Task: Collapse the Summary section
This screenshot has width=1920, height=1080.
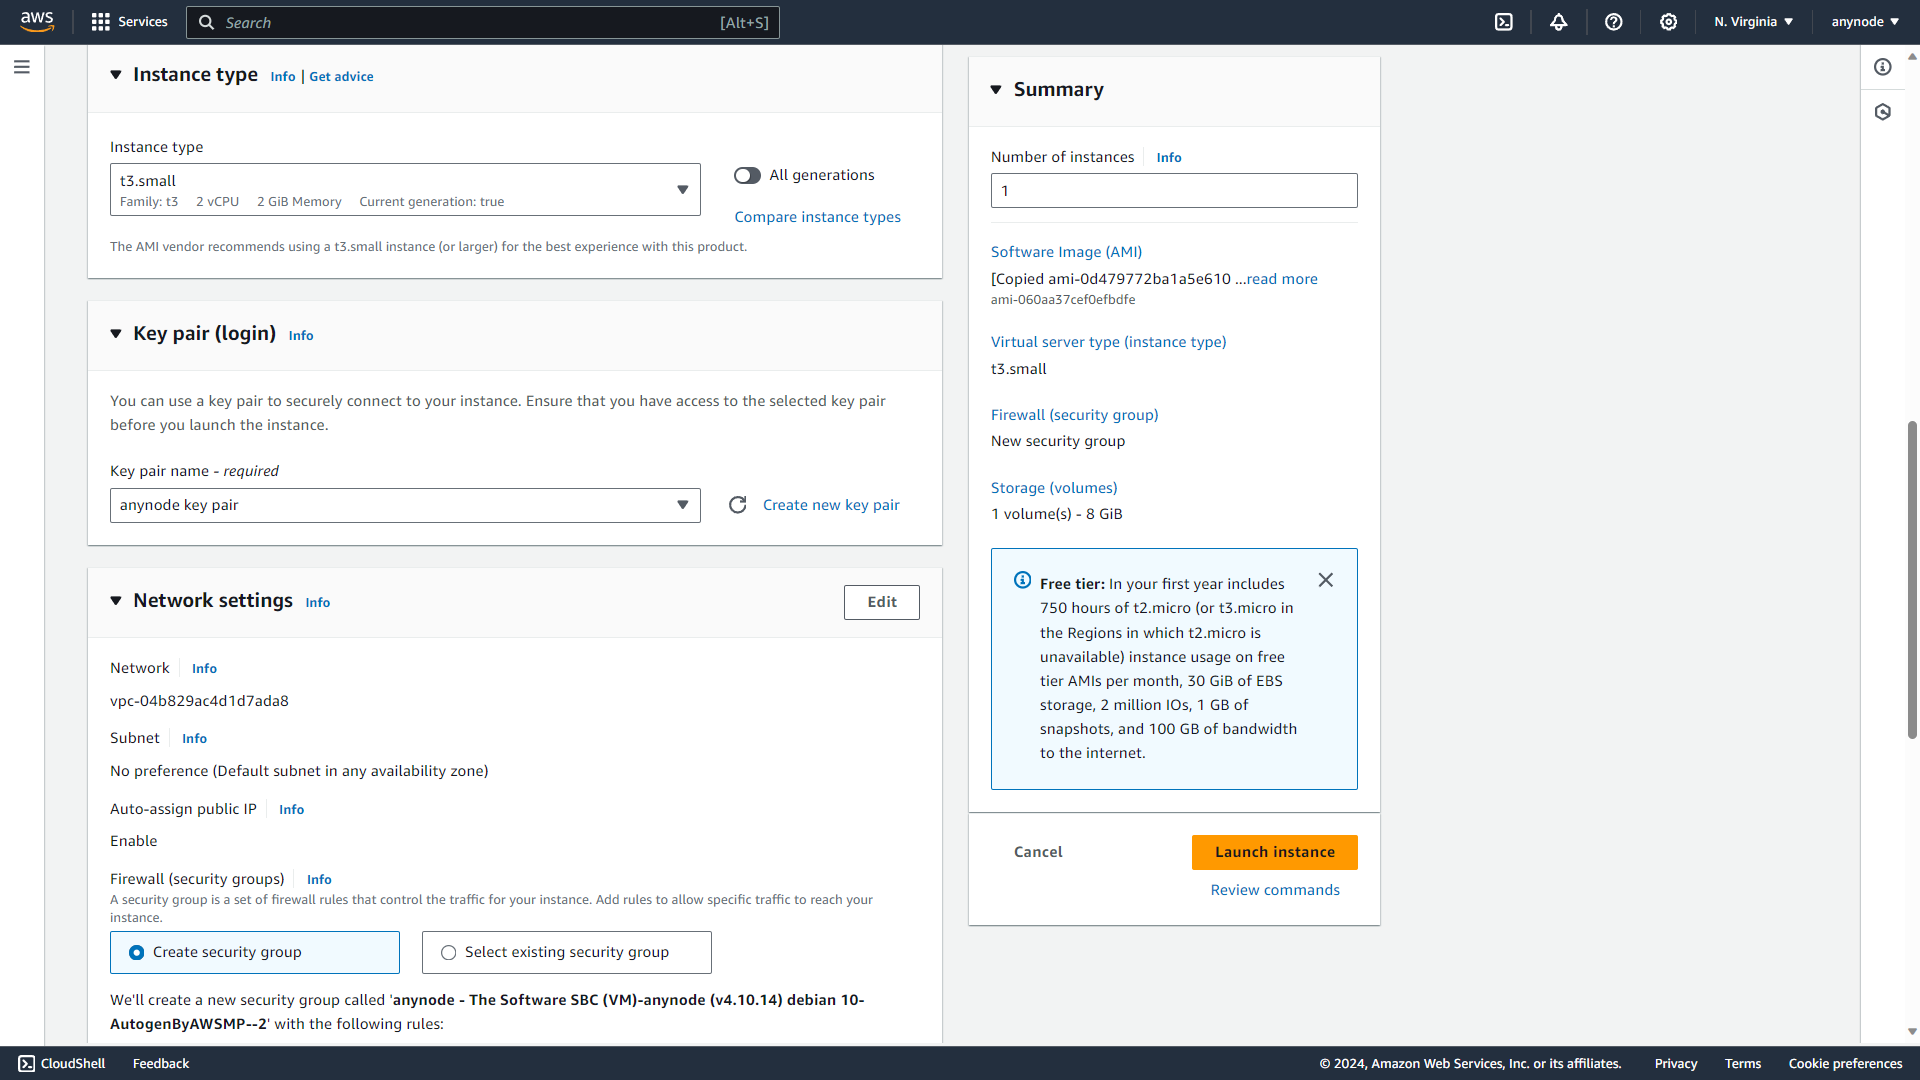Action: click(996, 89)
